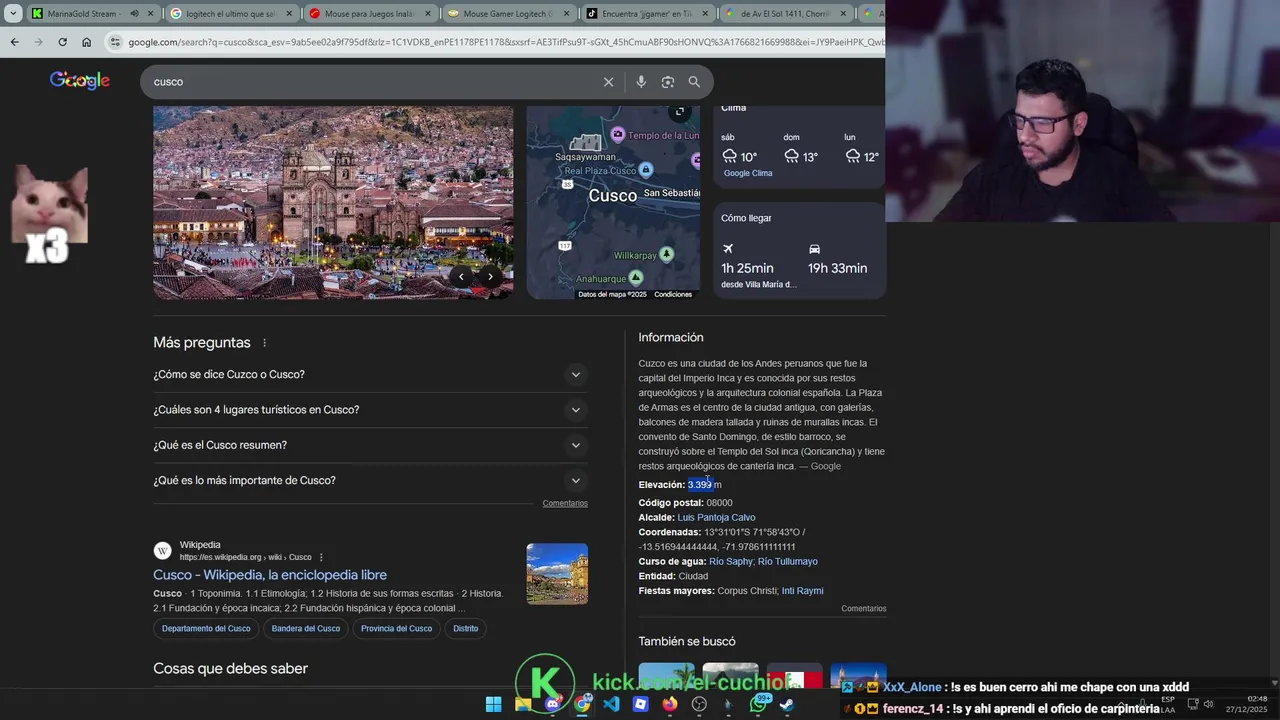The width and height of the screenshot is (1280, 720).
Task: Open the Wikipedia result thumbnail image
Action: point(557,574)
